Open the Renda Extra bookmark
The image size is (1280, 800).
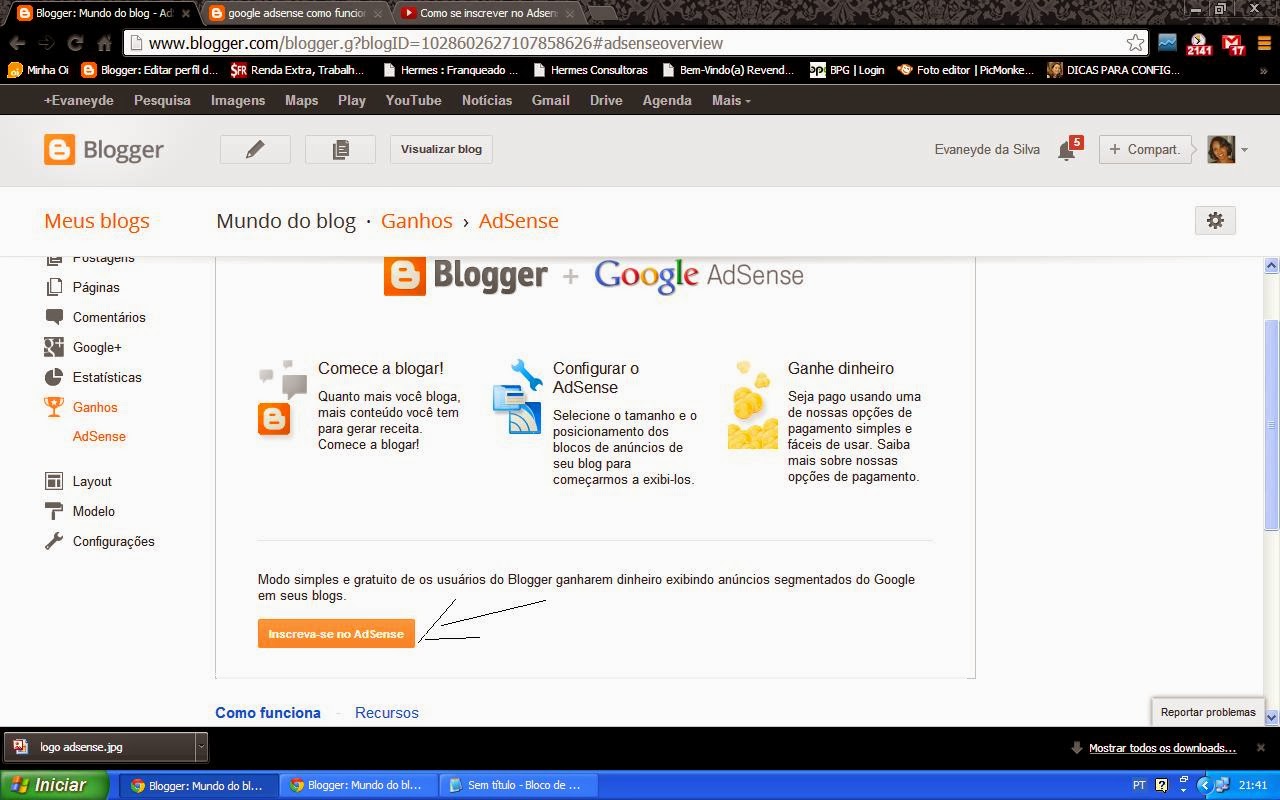click(298, 70)
